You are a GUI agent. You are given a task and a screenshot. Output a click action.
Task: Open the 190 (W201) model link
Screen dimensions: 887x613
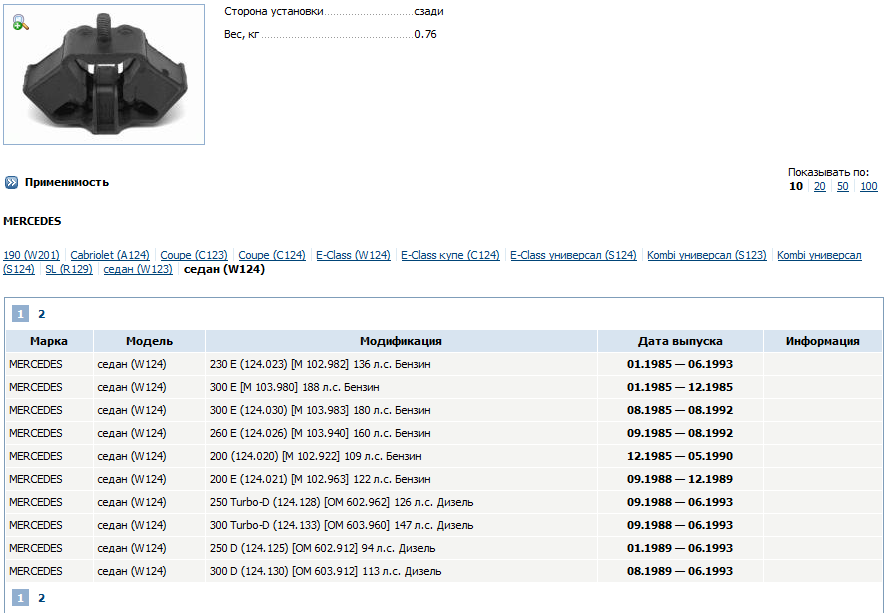(x=31, y=255)
